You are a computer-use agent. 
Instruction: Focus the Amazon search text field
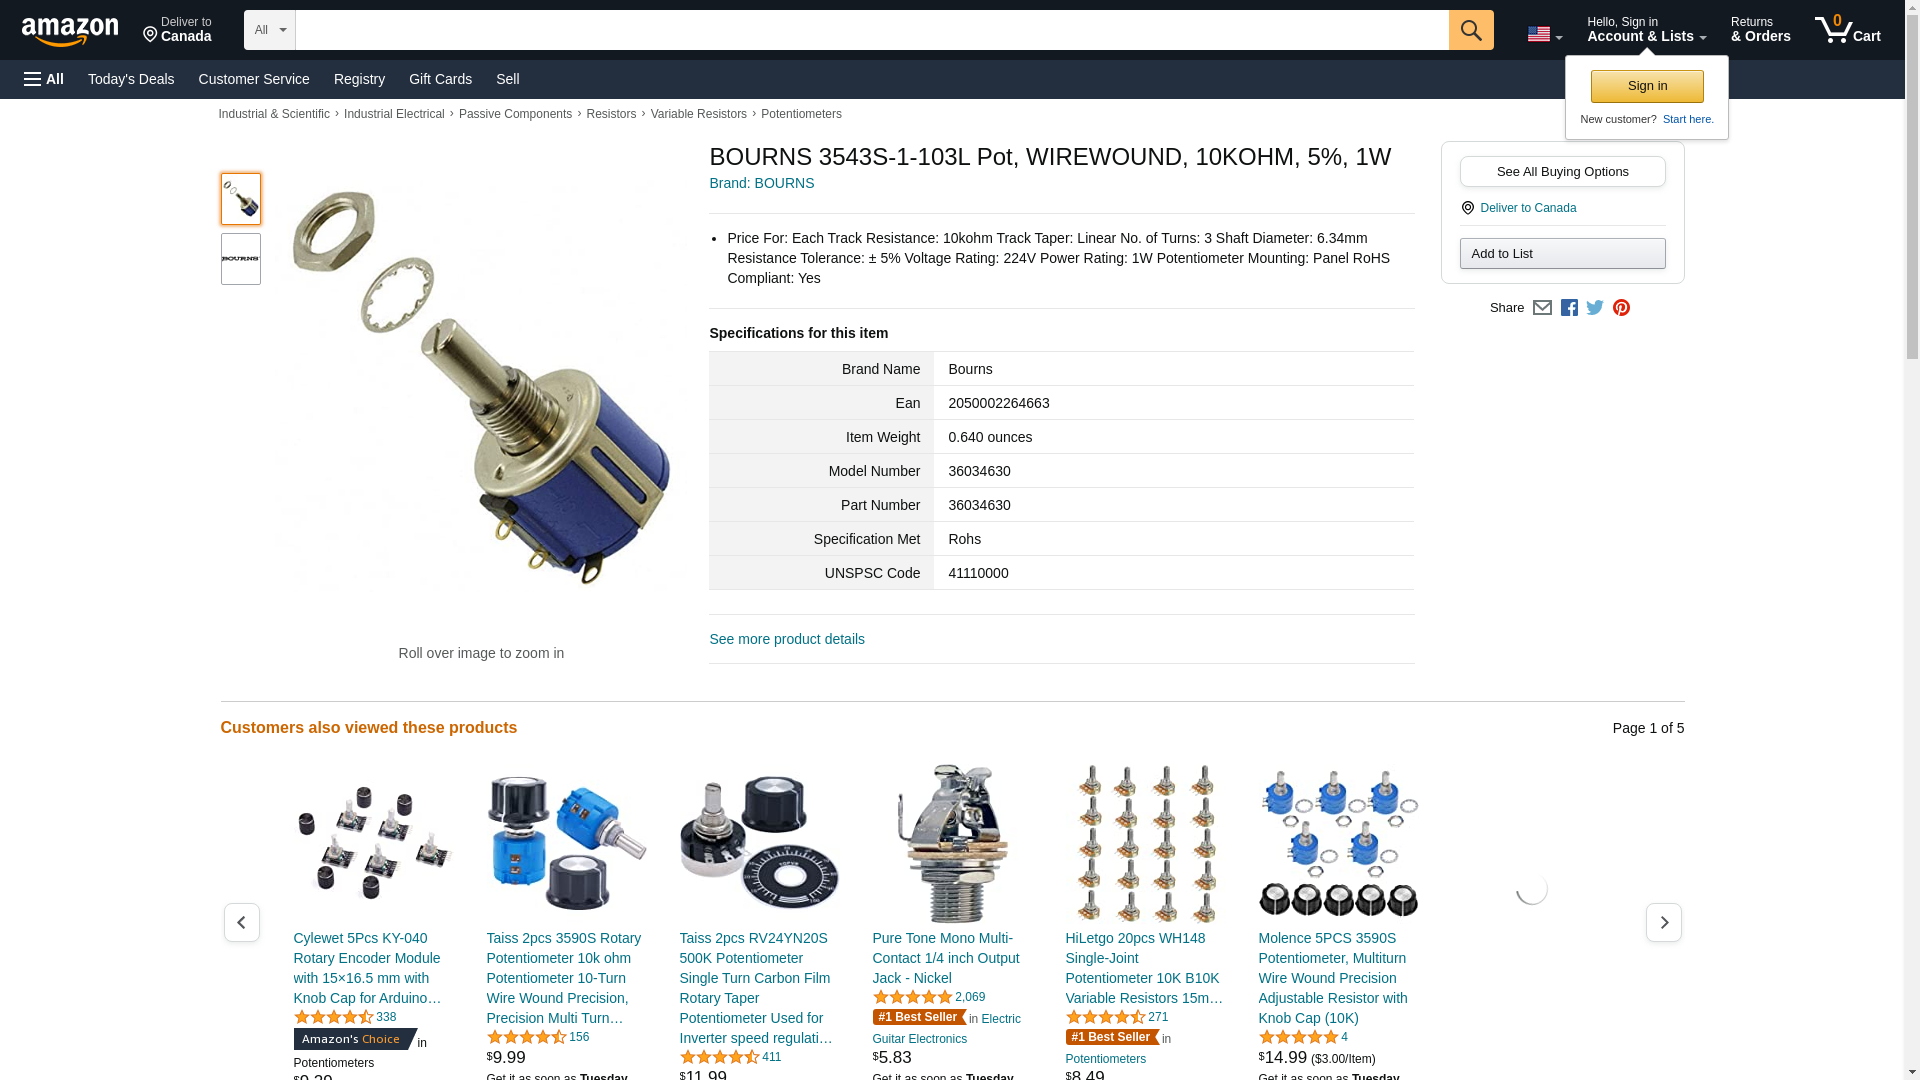click(872, 30)
